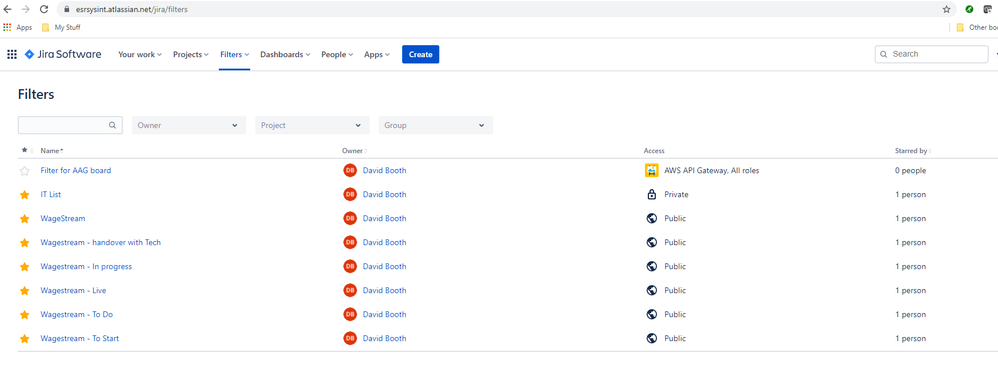Unstar the IT List filter
The height and width of the screenshot is (368, 998).
25,194
